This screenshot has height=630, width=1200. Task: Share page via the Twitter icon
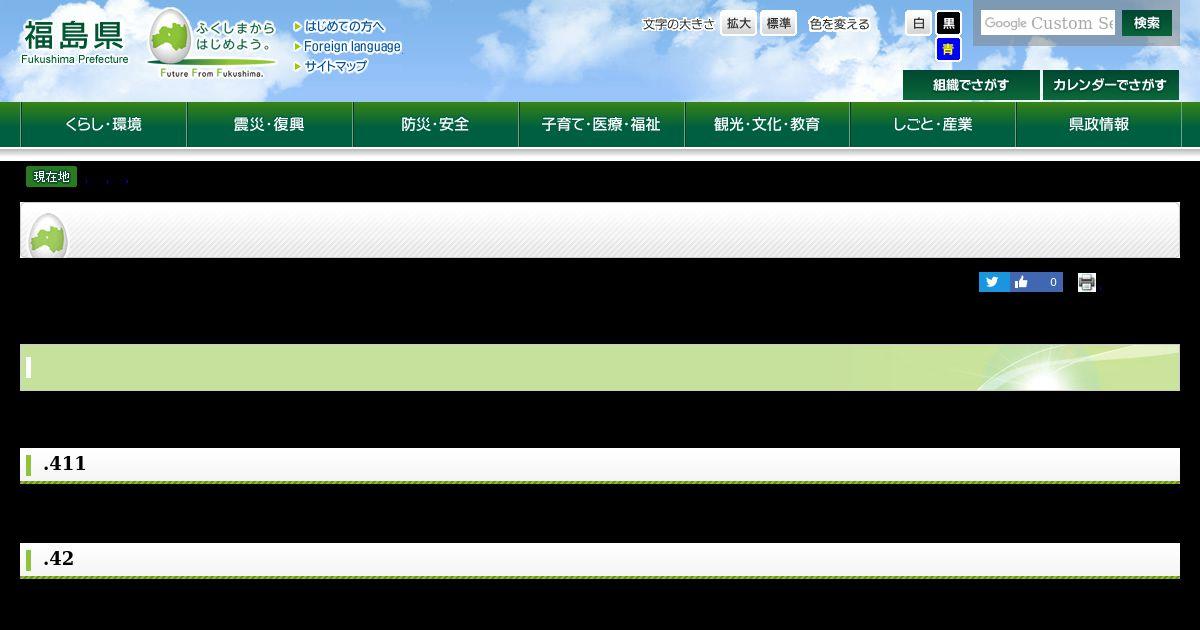coord(993,282)
